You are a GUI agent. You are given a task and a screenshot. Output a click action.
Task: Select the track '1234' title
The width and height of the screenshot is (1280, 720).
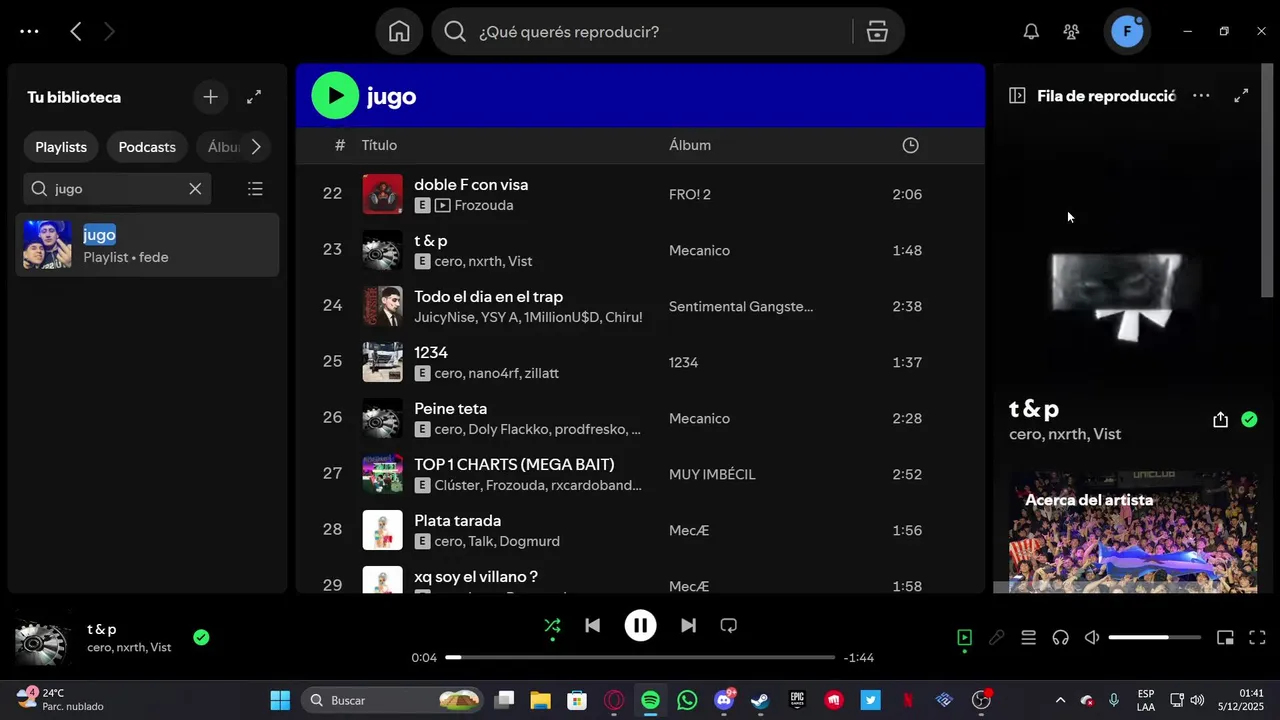(431, 353)
